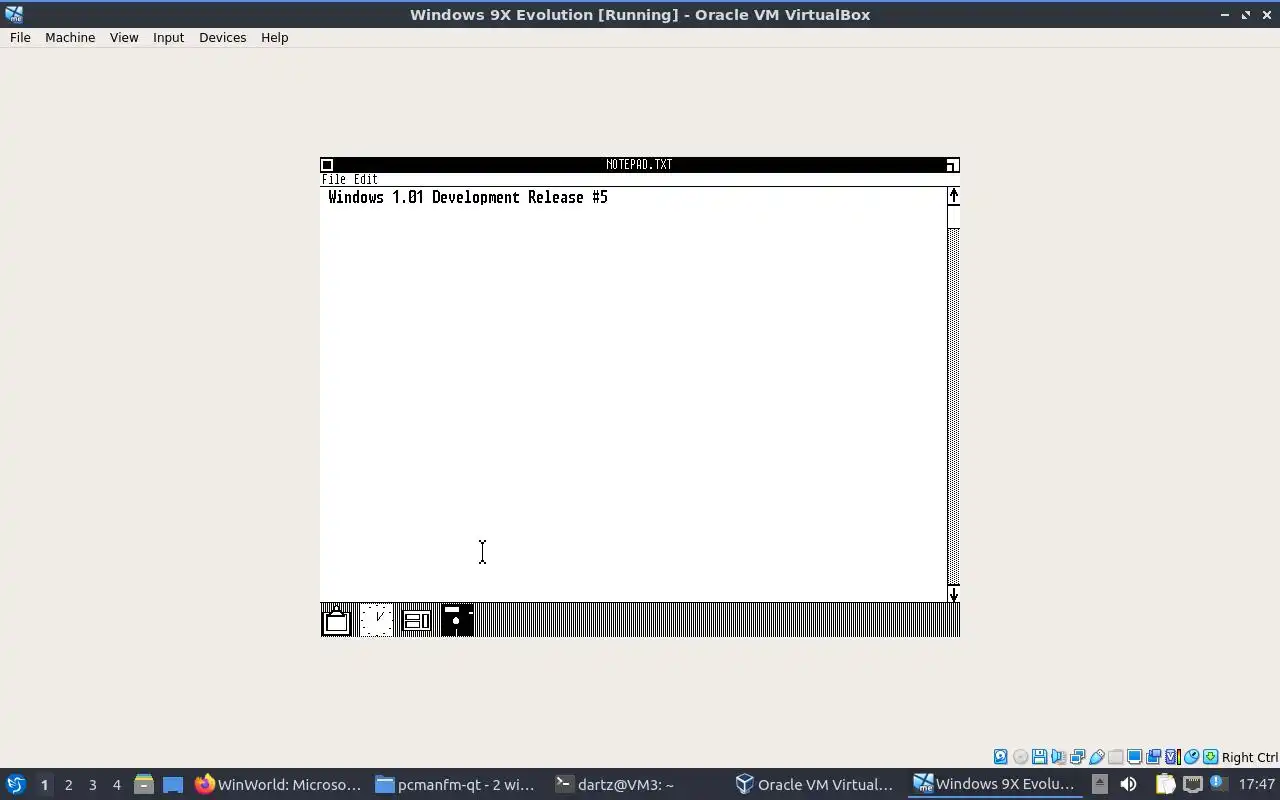Viewport: 1280px width, 800px height.
Task: Switch to the dartz@VM3 terminal window
Action: pos(636,784)
